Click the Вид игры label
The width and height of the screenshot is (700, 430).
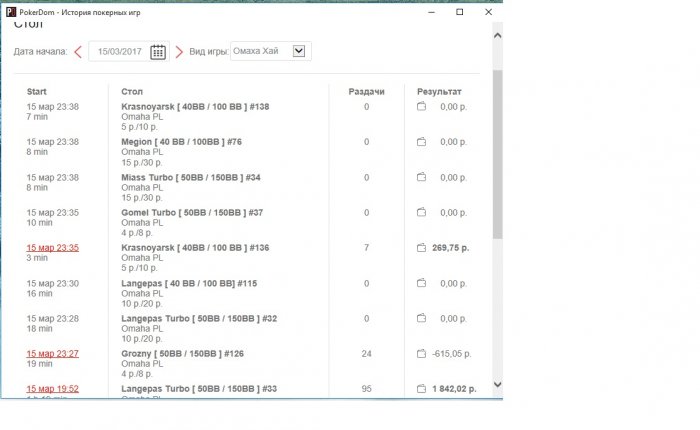(209, 52)
